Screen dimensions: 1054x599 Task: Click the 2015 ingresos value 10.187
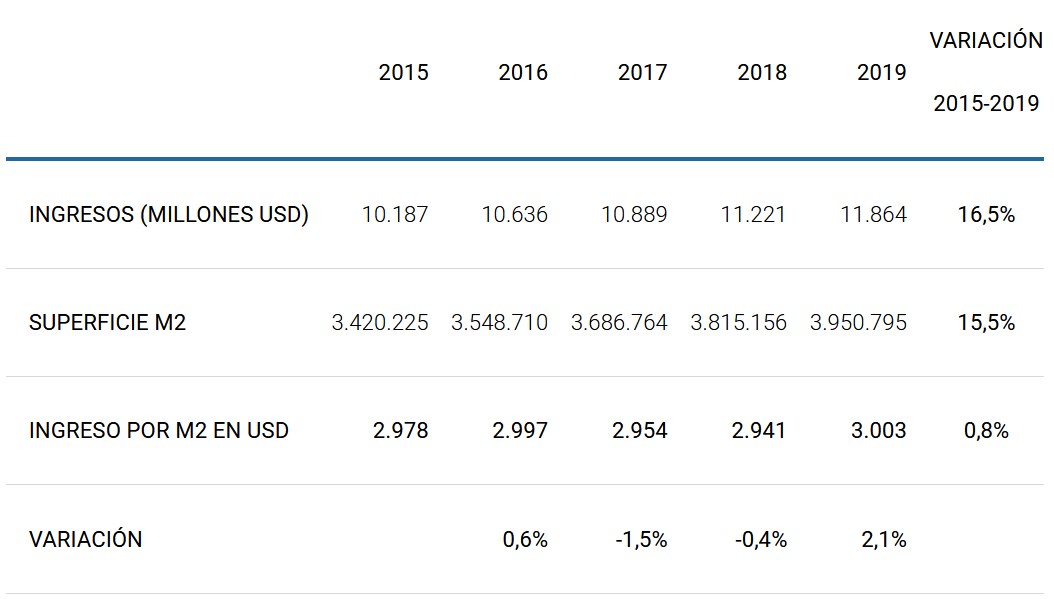click(396, 215)
